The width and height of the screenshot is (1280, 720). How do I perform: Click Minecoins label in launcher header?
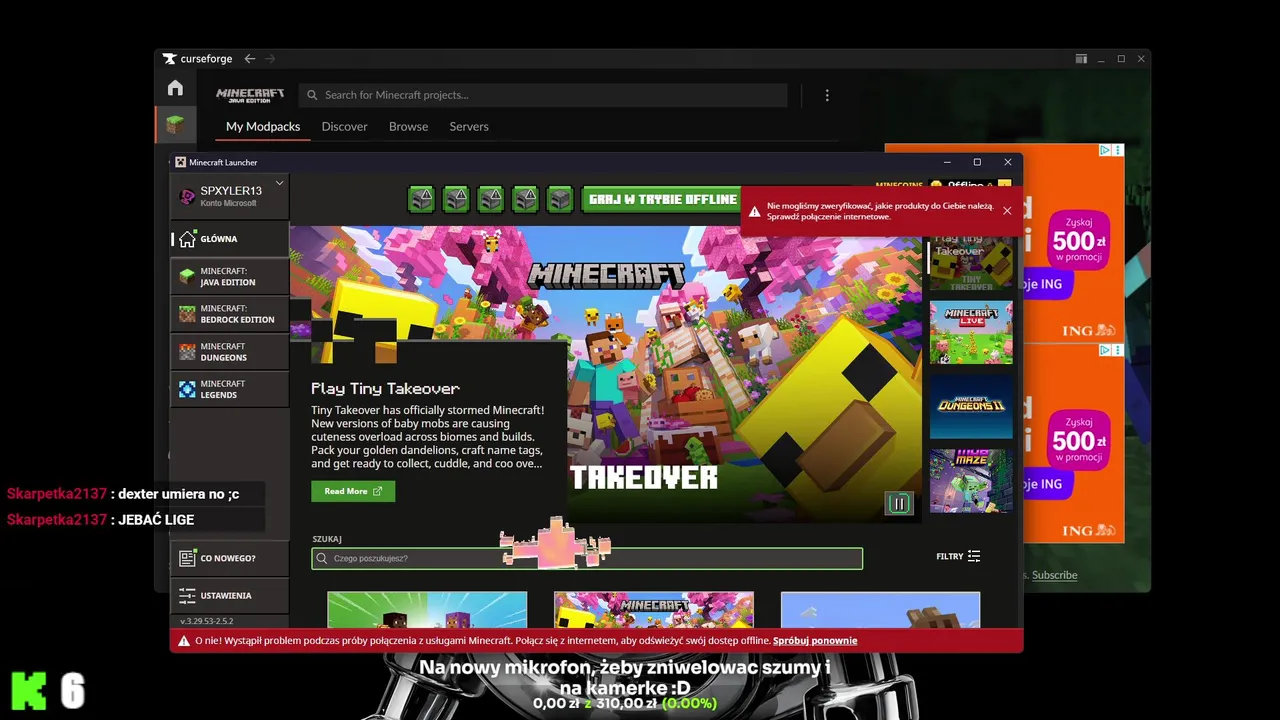click(899, 185)
